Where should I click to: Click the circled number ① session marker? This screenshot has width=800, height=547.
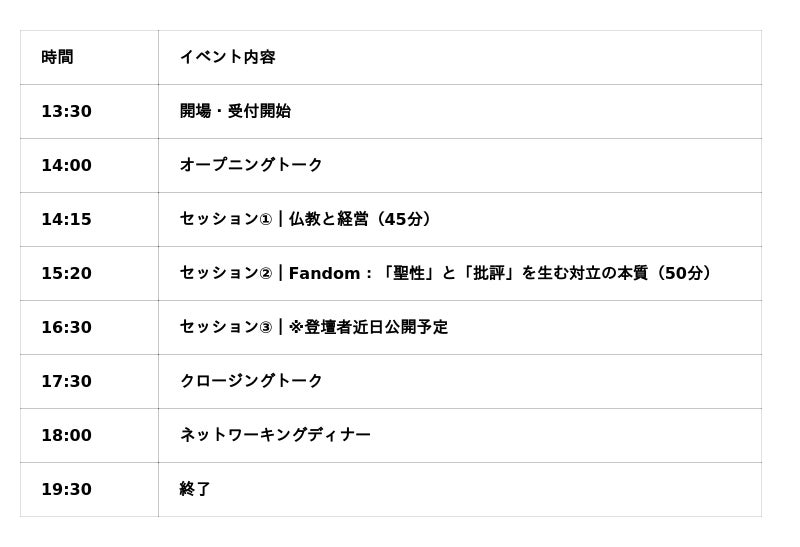click(x=265, y=220)
